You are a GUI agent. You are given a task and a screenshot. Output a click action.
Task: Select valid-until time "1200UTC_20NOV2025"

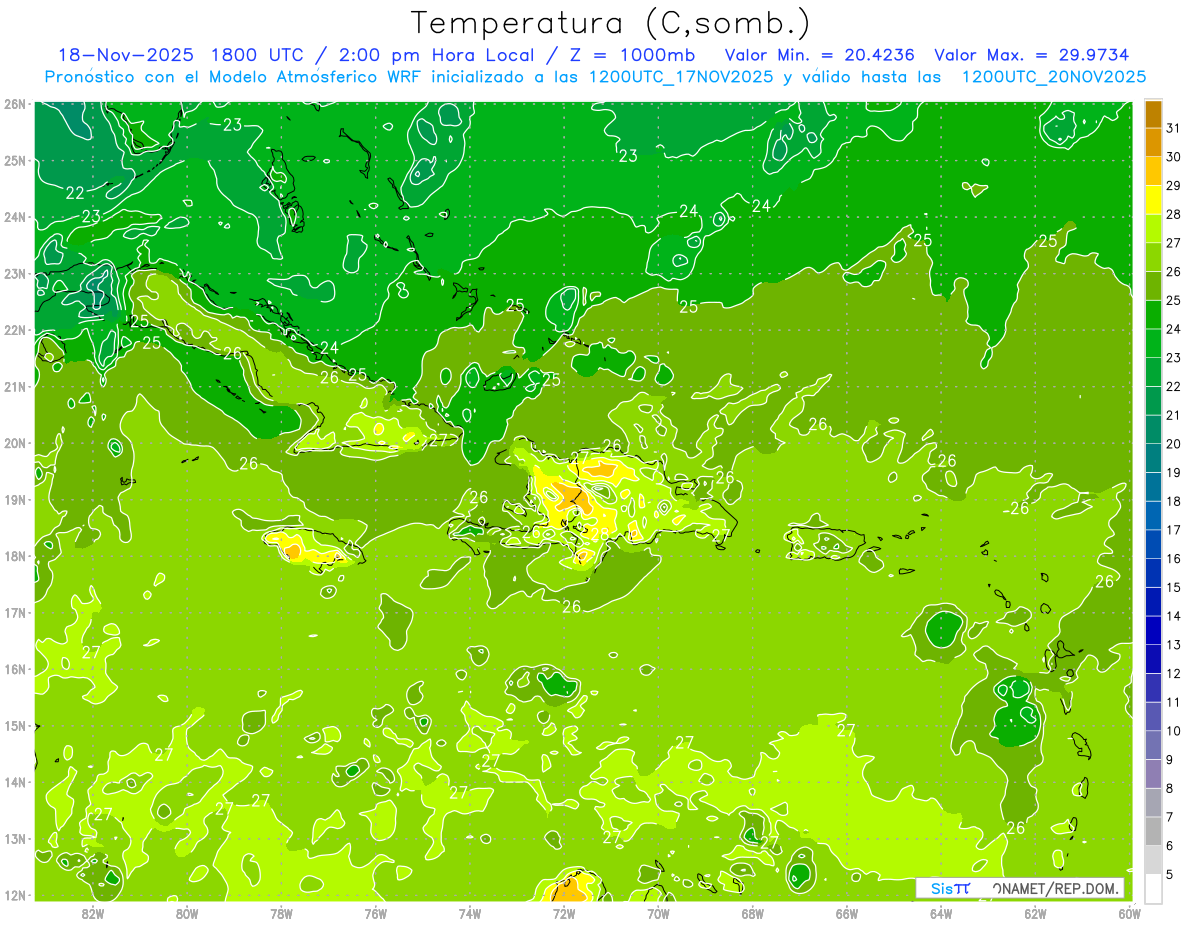(x=1053, y=77)
